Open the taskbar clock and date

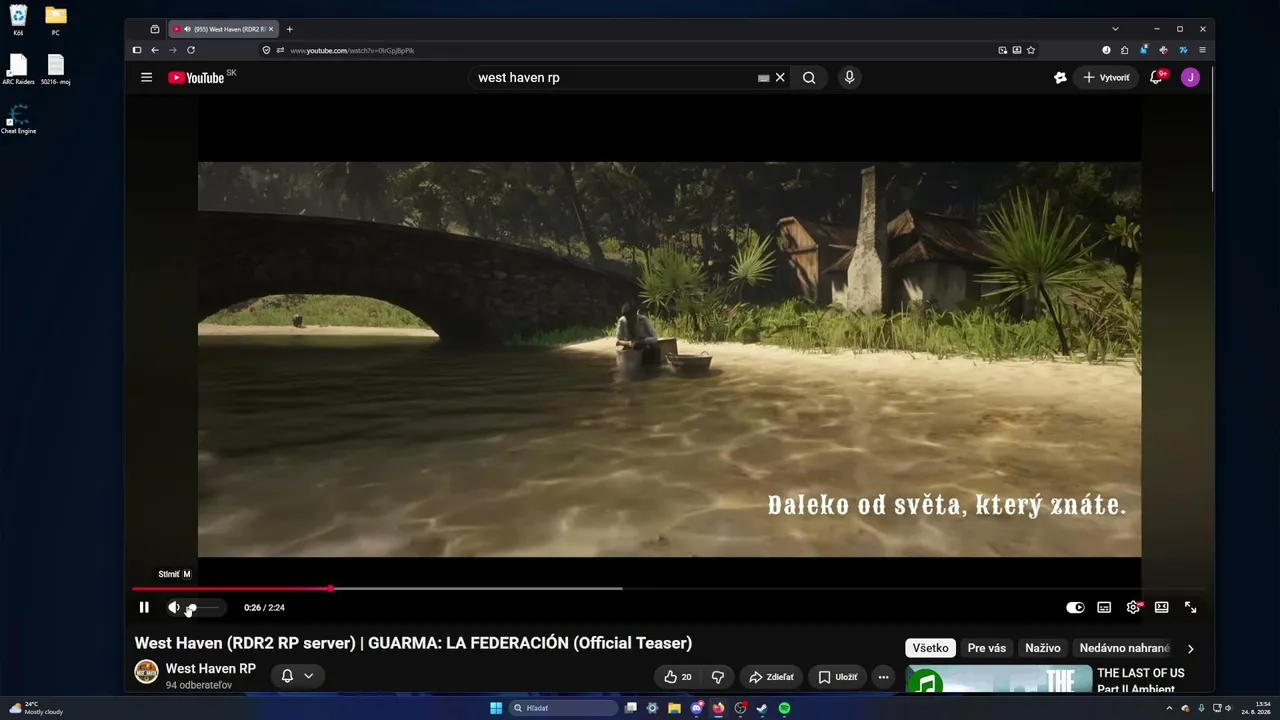pyautogui.click(x=1258, y=708)
